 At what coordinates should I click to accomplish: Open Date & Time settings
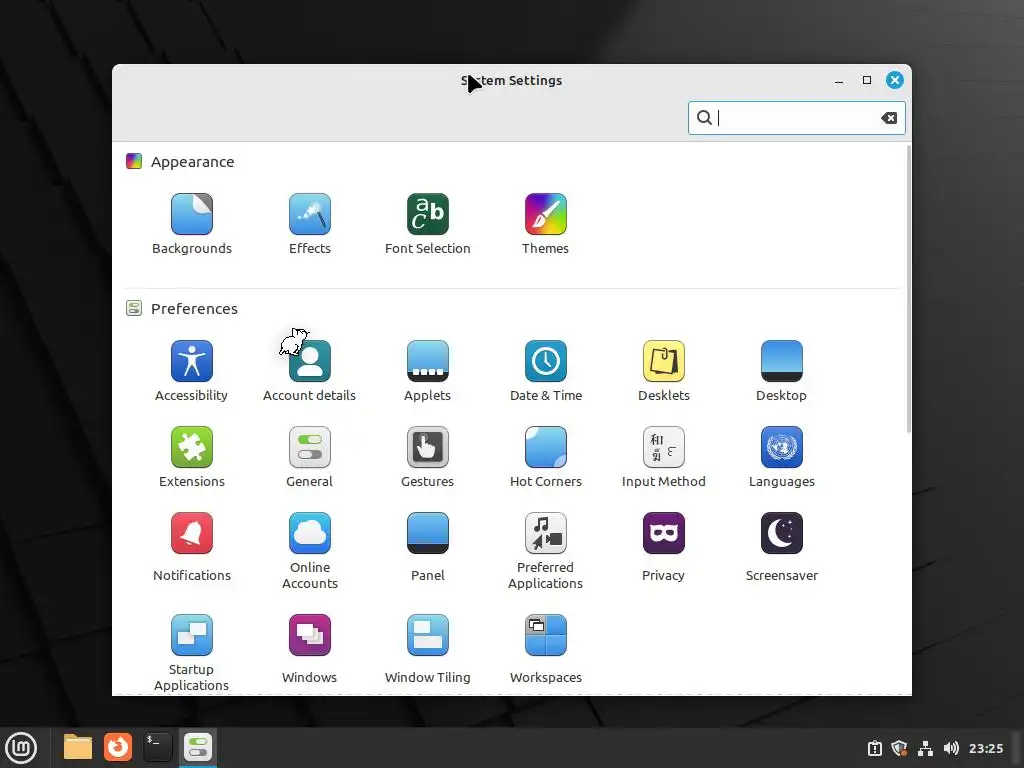click(545, 370)
